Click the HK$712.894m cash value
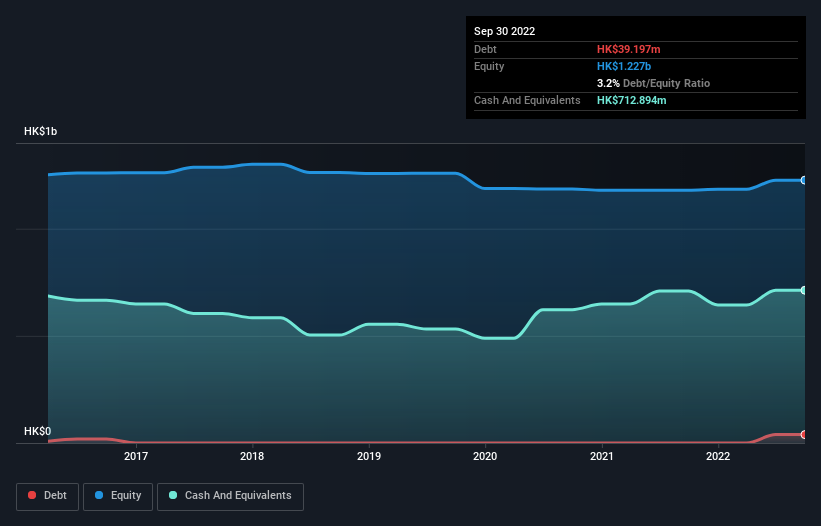Screen dimensions: 821x526 tap(631, 100)
